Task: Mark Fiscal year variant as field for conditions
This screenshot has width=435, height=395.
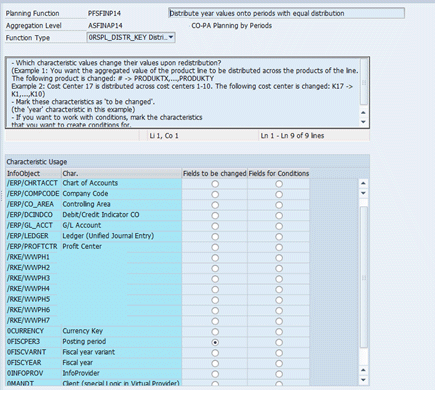Action: (x=279, y=353)
